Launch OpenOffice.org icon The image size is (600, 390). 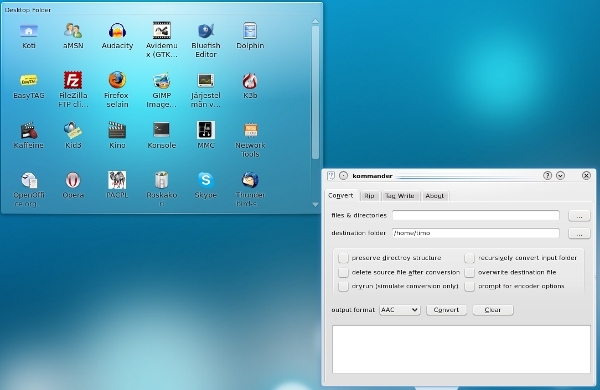(29, 180)
